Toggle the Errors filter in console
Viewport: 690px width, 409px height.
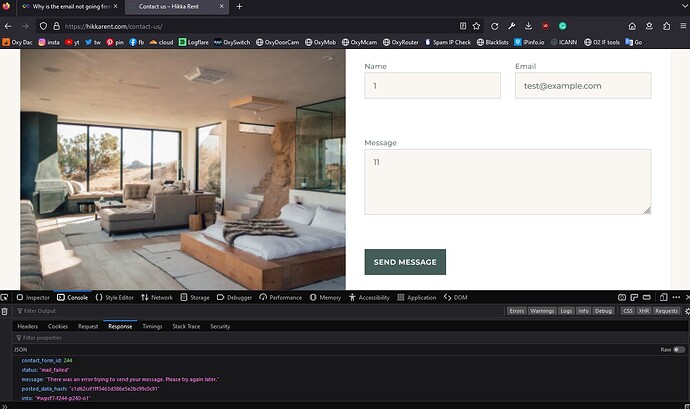pos(517,311)
